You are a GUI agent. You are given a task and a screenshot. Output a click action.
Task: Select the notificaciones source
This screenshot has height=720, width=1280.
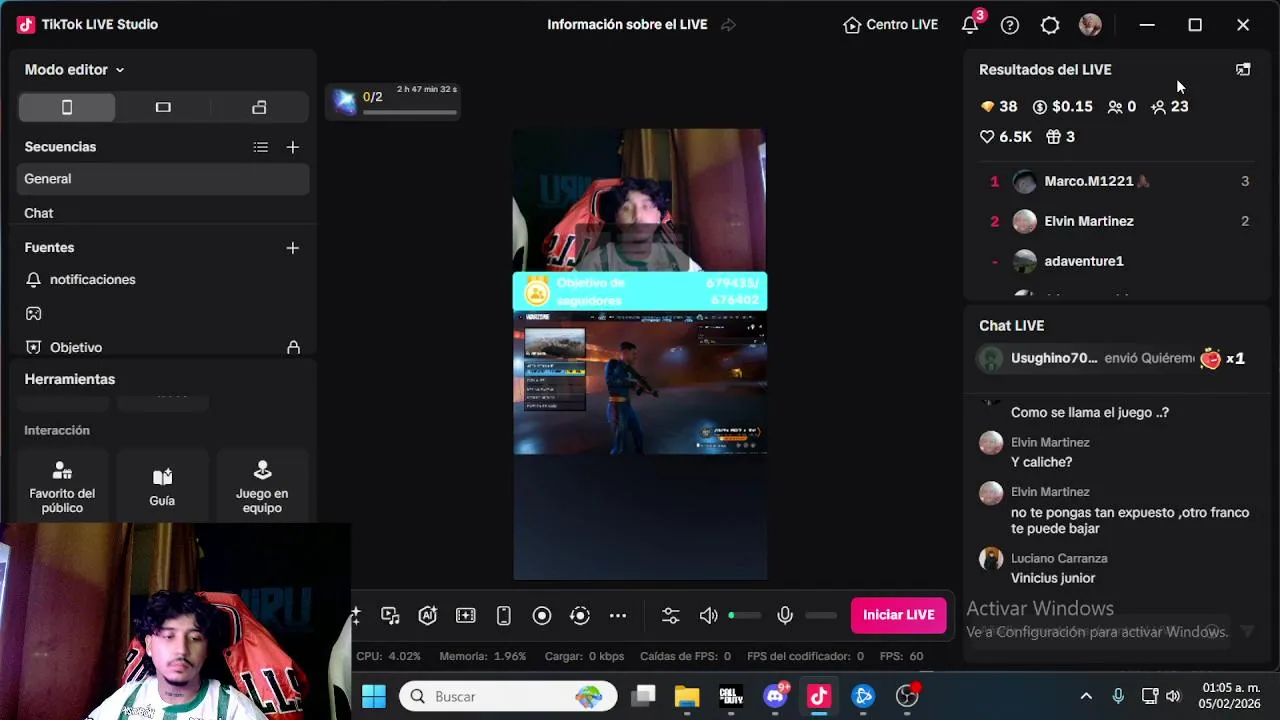point(163,280)
